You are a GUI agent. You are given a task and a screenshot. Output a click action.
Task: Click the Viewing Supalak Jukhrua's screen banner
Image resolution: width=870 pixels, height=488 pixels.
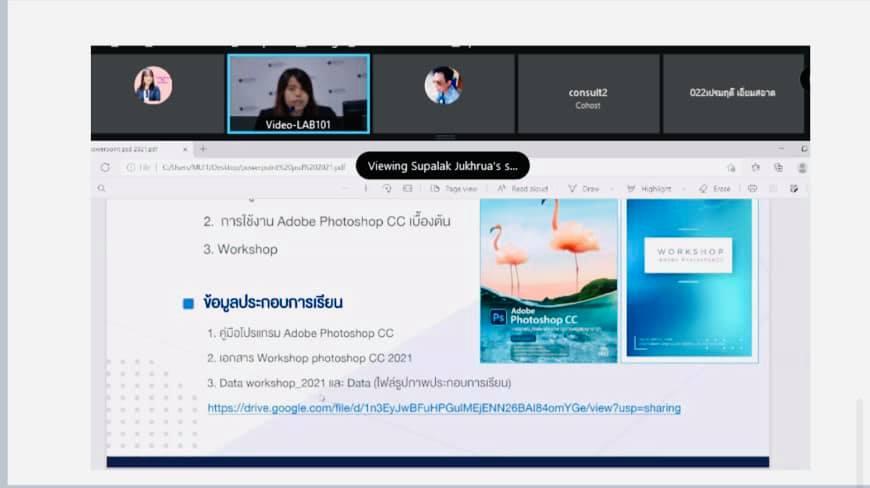pyautogui.click(x=443, y=166)
